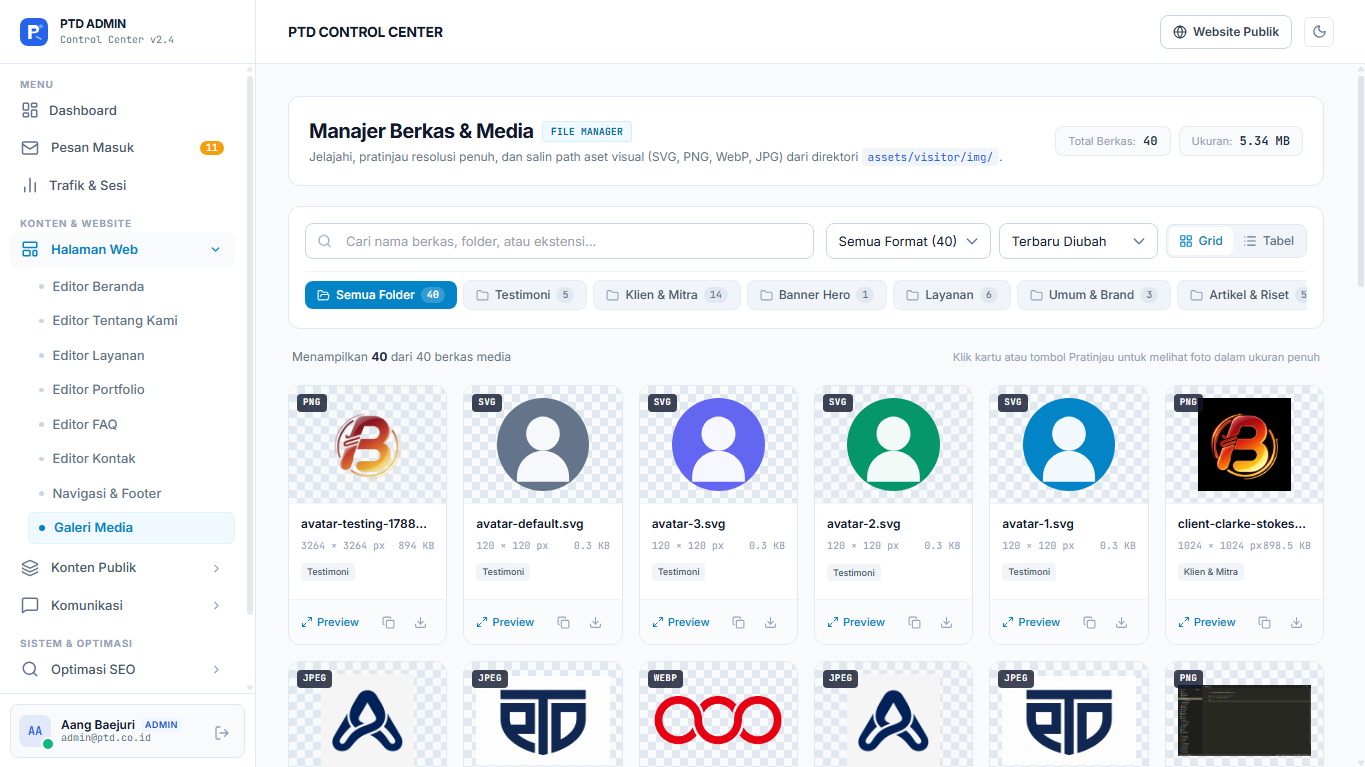Copy path of avatar-3.svg
This screenshot has width=1365, height=767.
pos(738,622)
